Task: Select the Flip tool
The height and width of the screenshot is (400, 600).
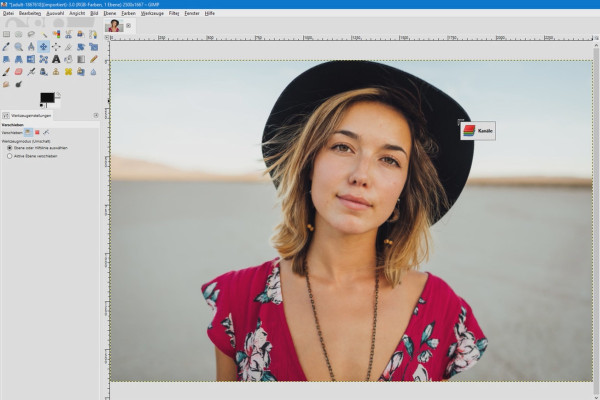Action: click(31, 59)
